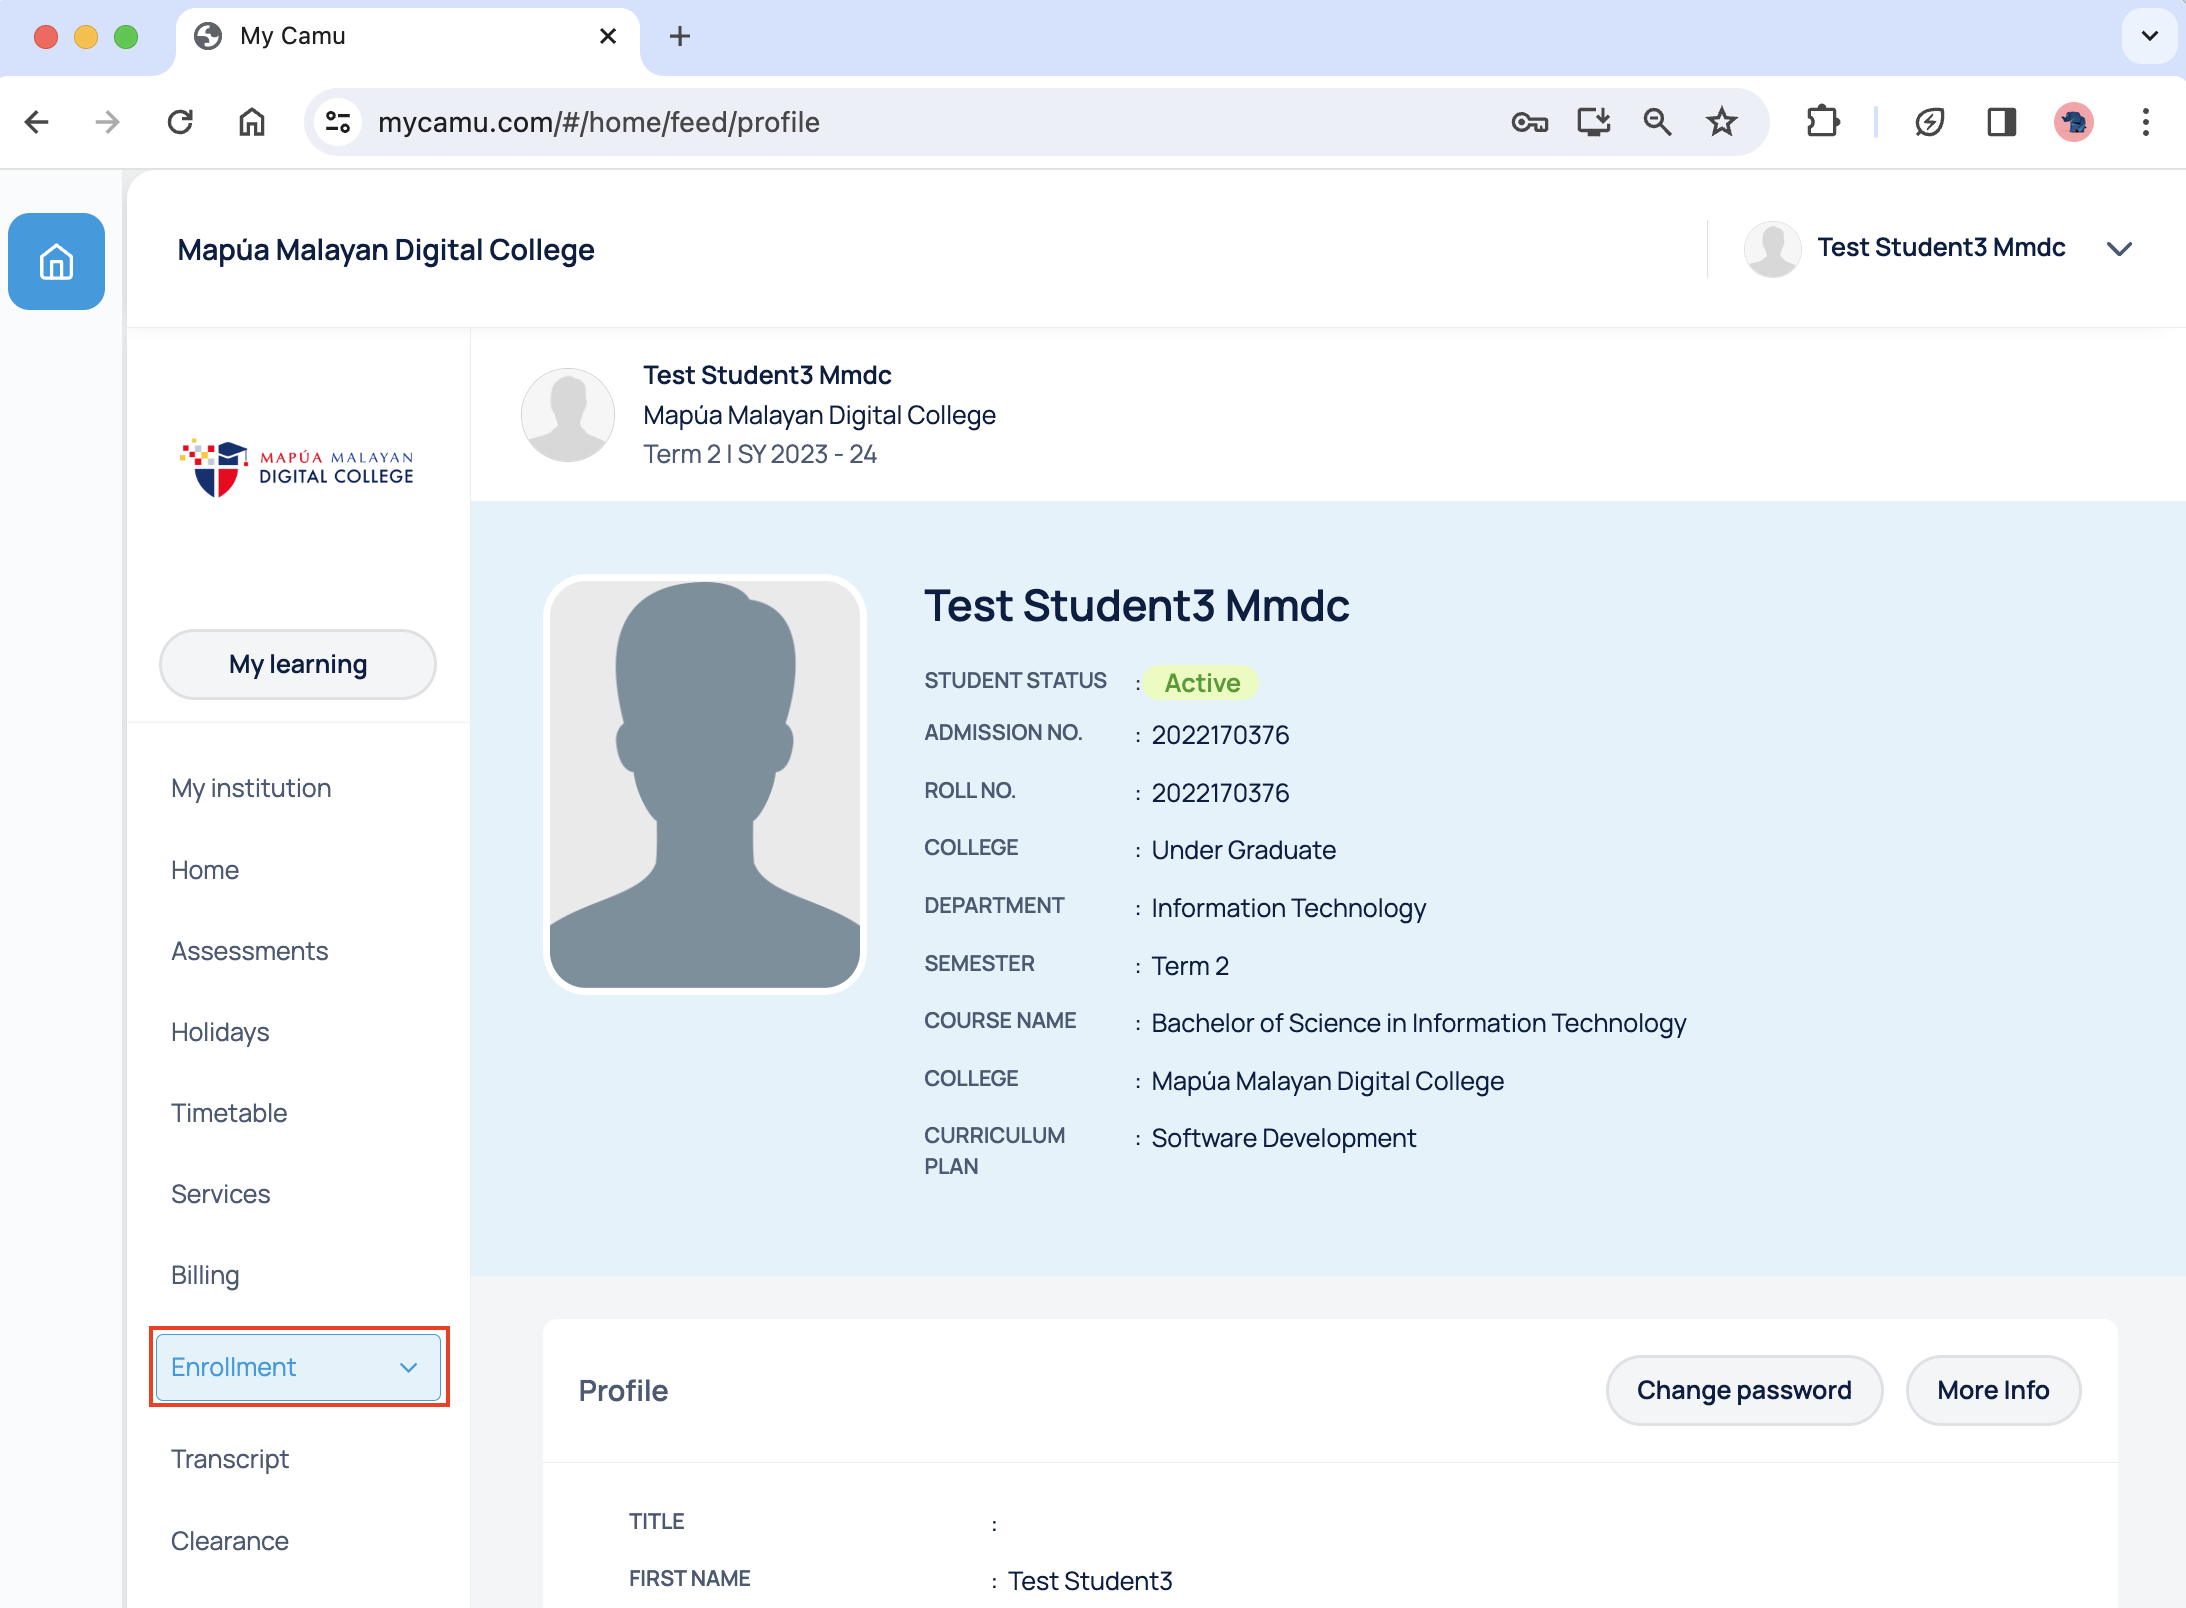Click the My learning button

click(x=298, y=664)
